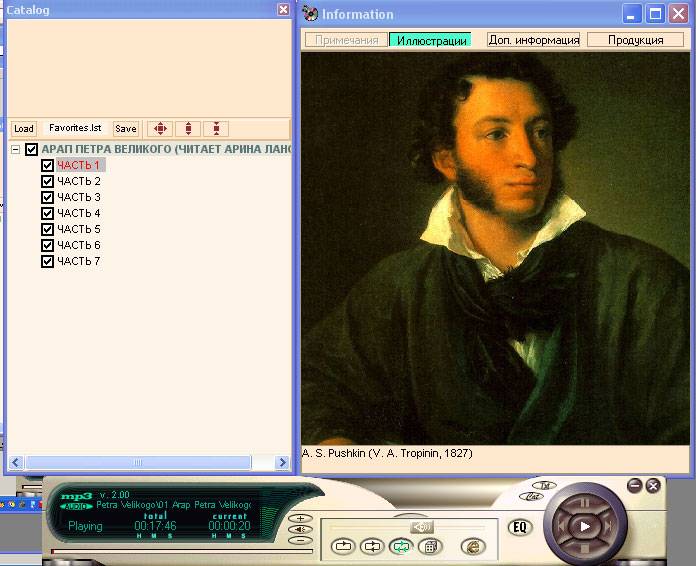Click the Catalog horizontal scrollbar thumb
The image size is (696, 566).
coord(138,463)
